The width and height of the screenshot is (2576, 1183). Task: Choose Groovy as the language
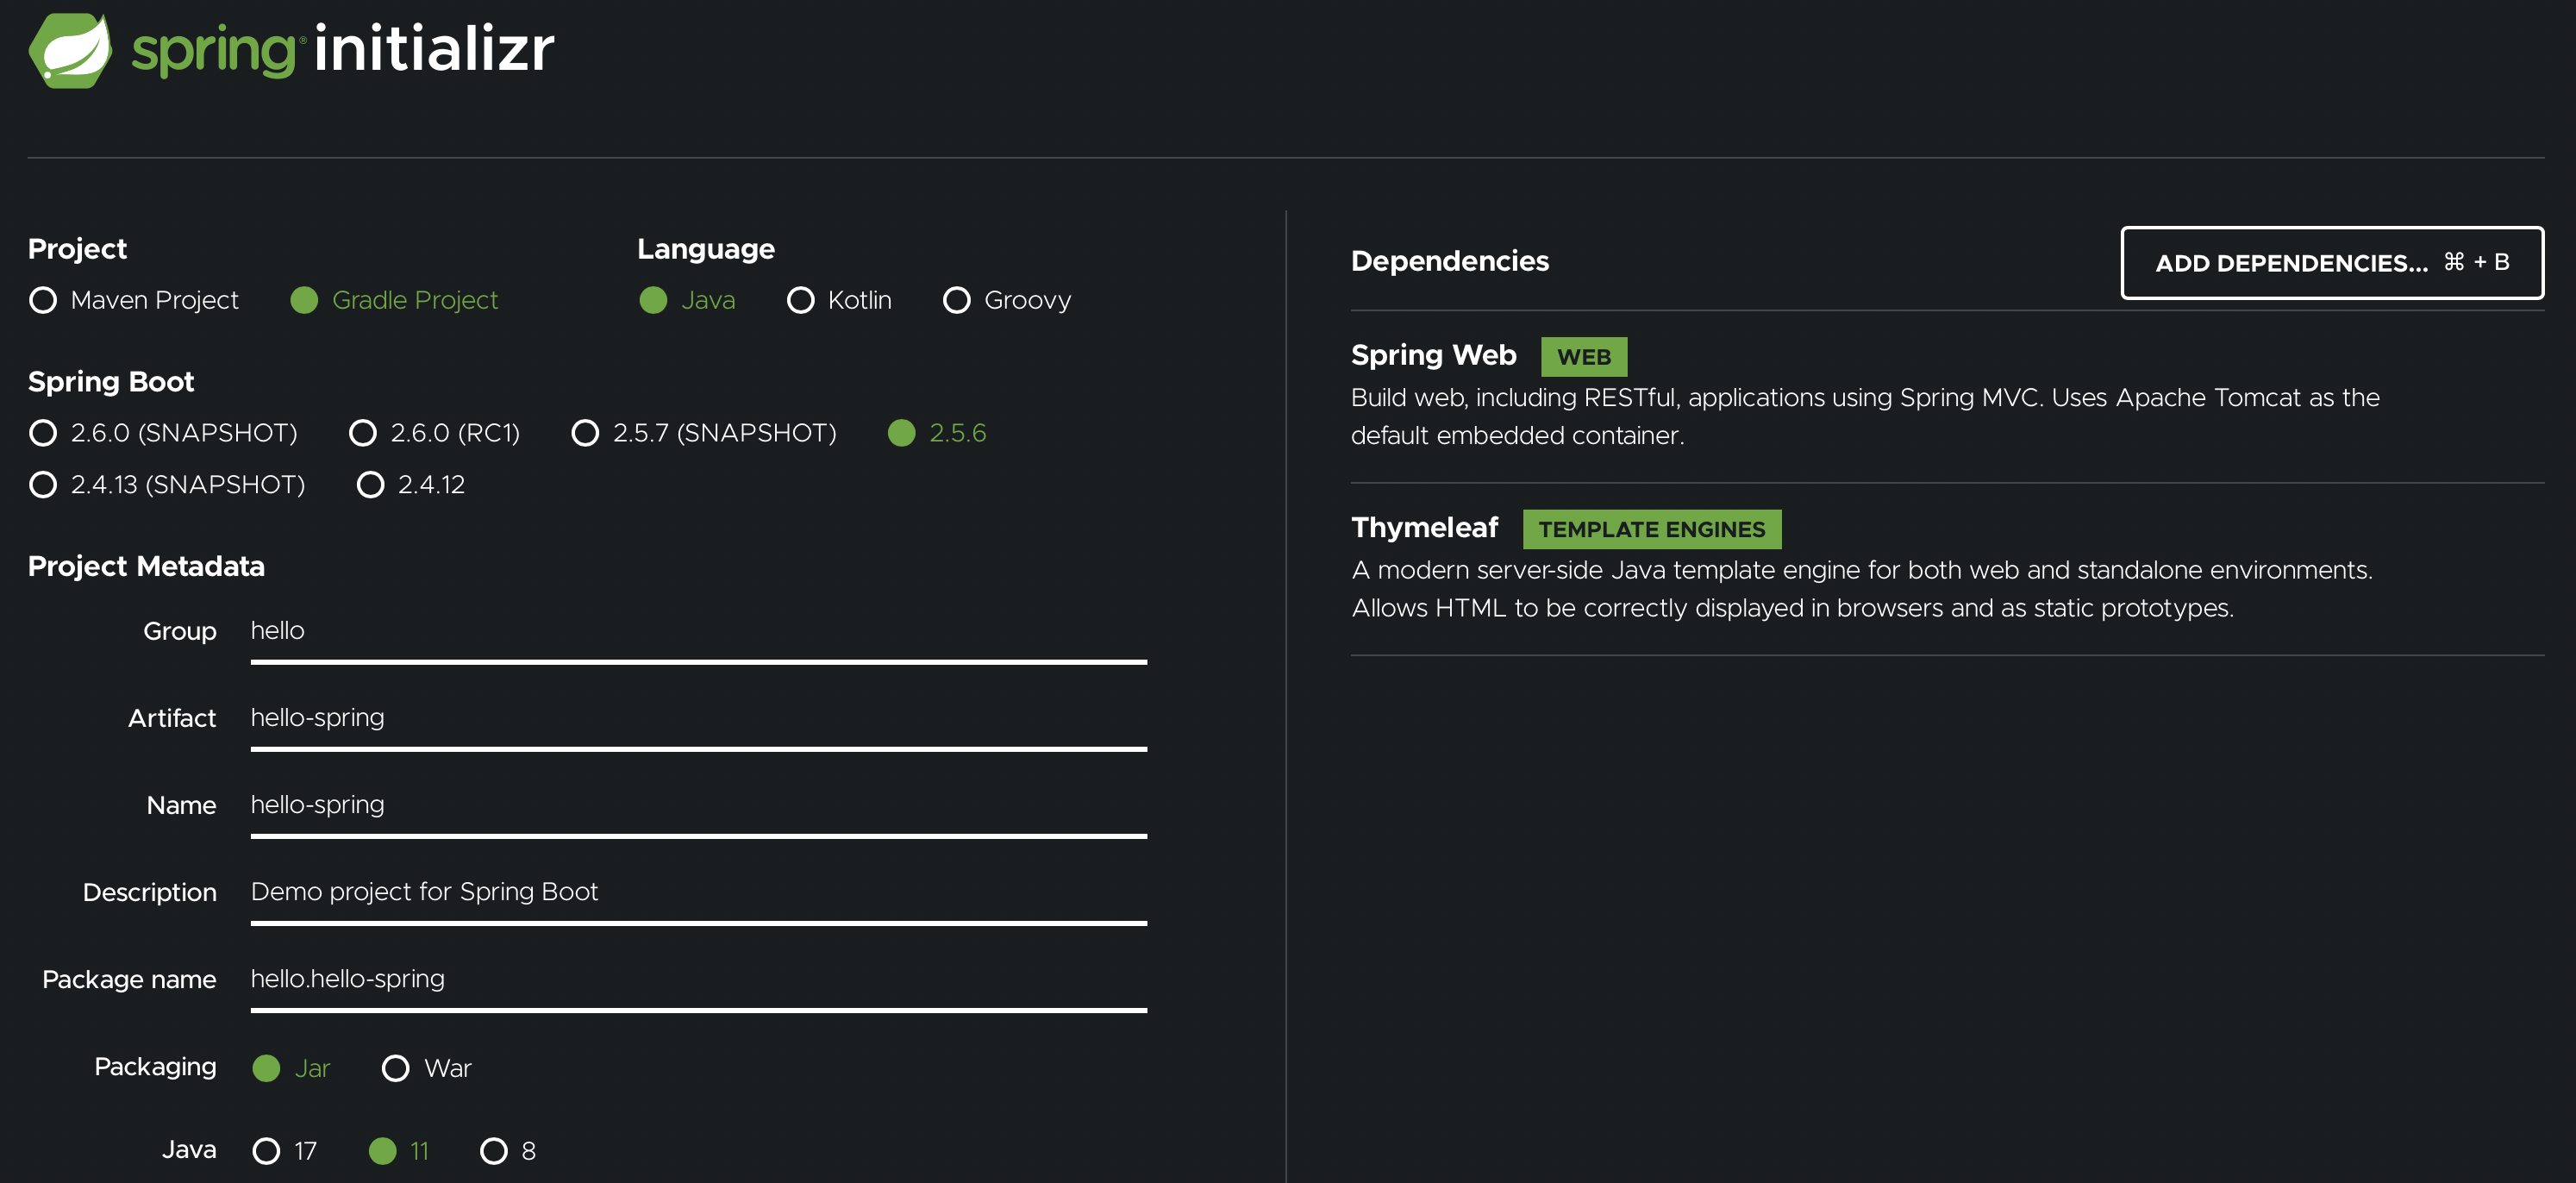[x=956, y=300]
